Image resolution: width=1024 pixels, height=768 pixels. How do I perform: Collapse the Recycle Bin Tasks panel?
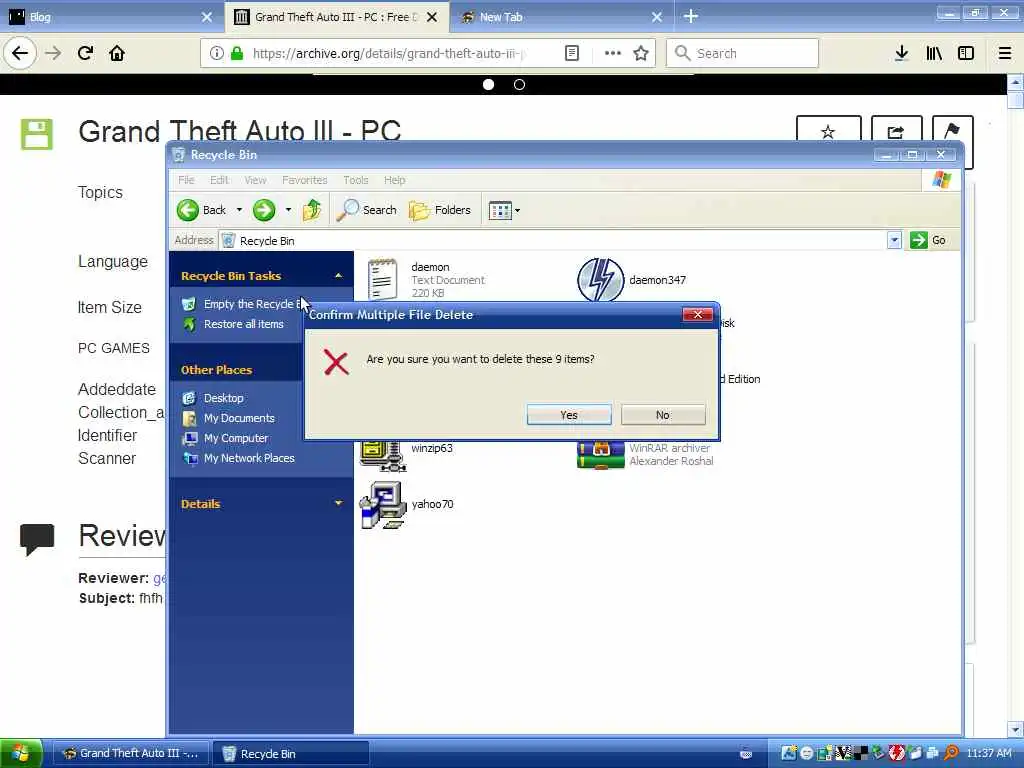coord(338,276)
